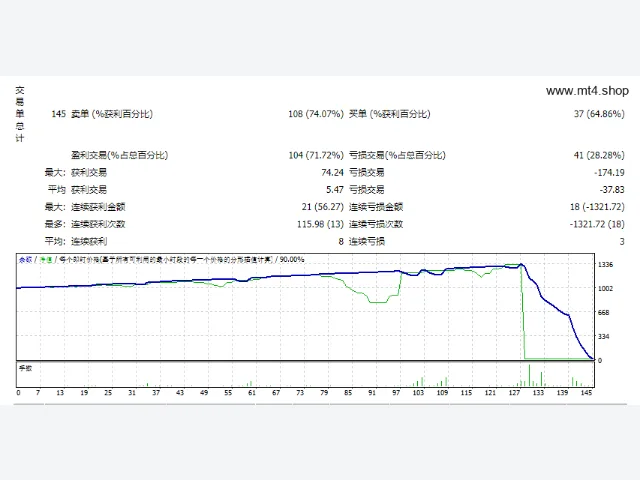Click the 最多: row prefix label
The image size is (640, 480).
(55, 224)
